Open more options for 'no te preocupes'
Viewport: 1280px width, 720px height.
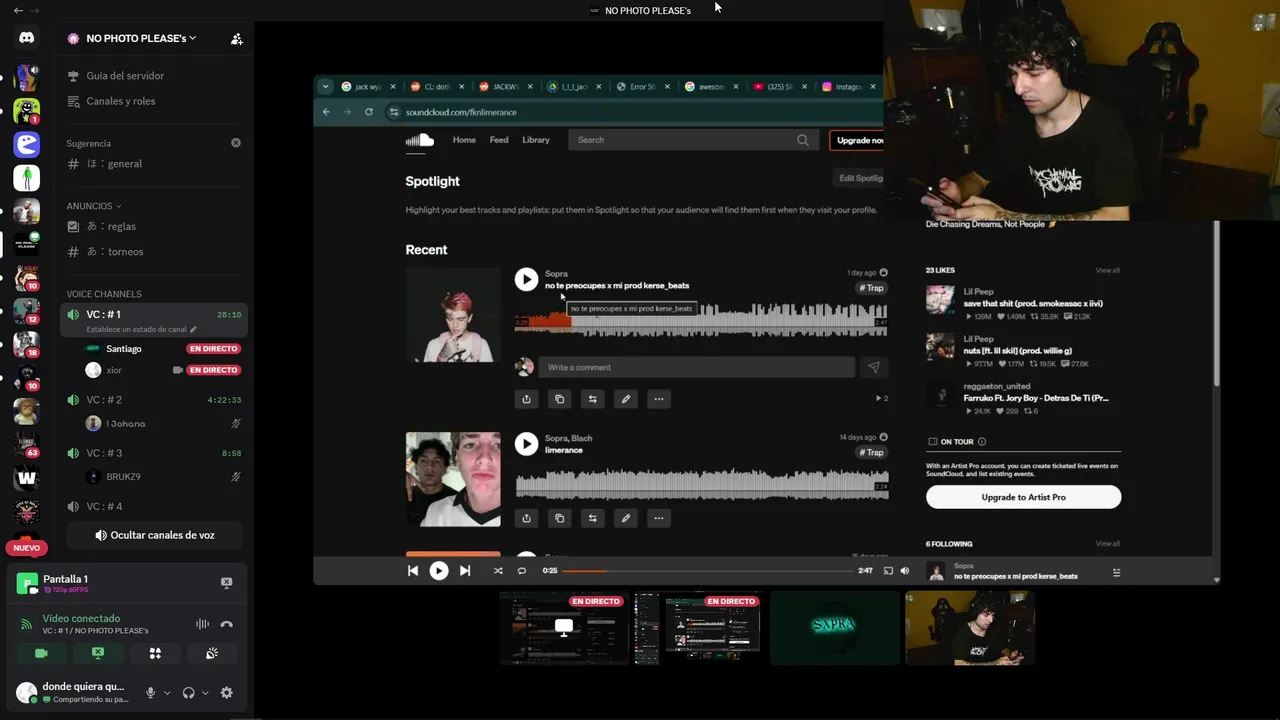[x=658, y=399]
